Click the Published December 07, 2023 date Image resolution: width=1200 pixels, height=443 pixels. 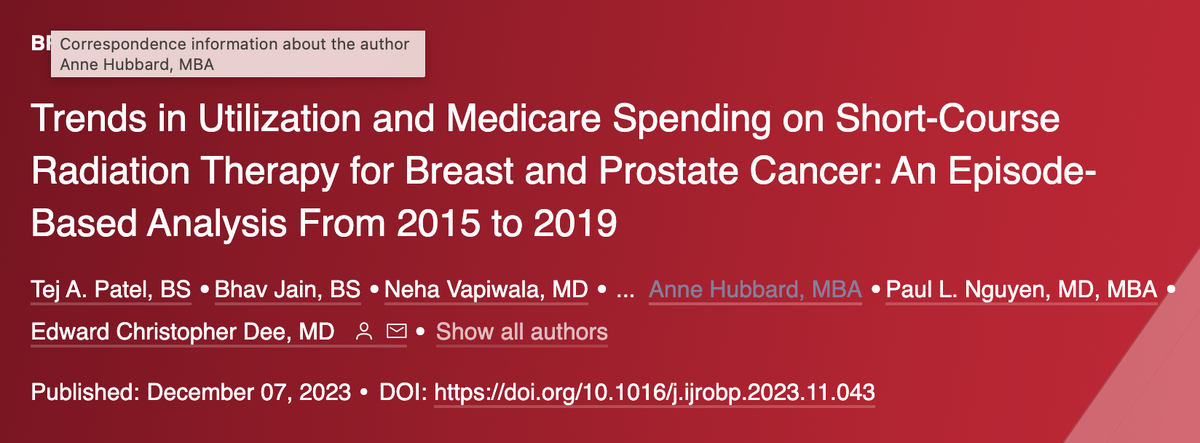(x=191, y=390)
